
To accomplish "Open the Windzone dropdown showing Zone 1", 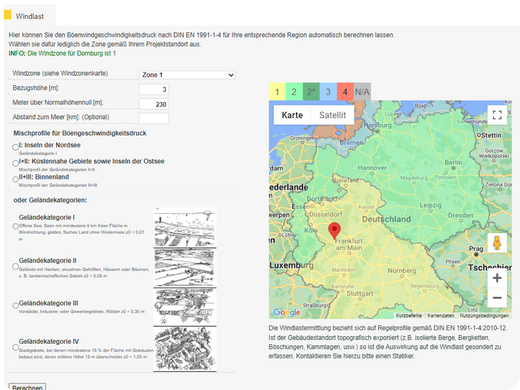I will [187, 75].
